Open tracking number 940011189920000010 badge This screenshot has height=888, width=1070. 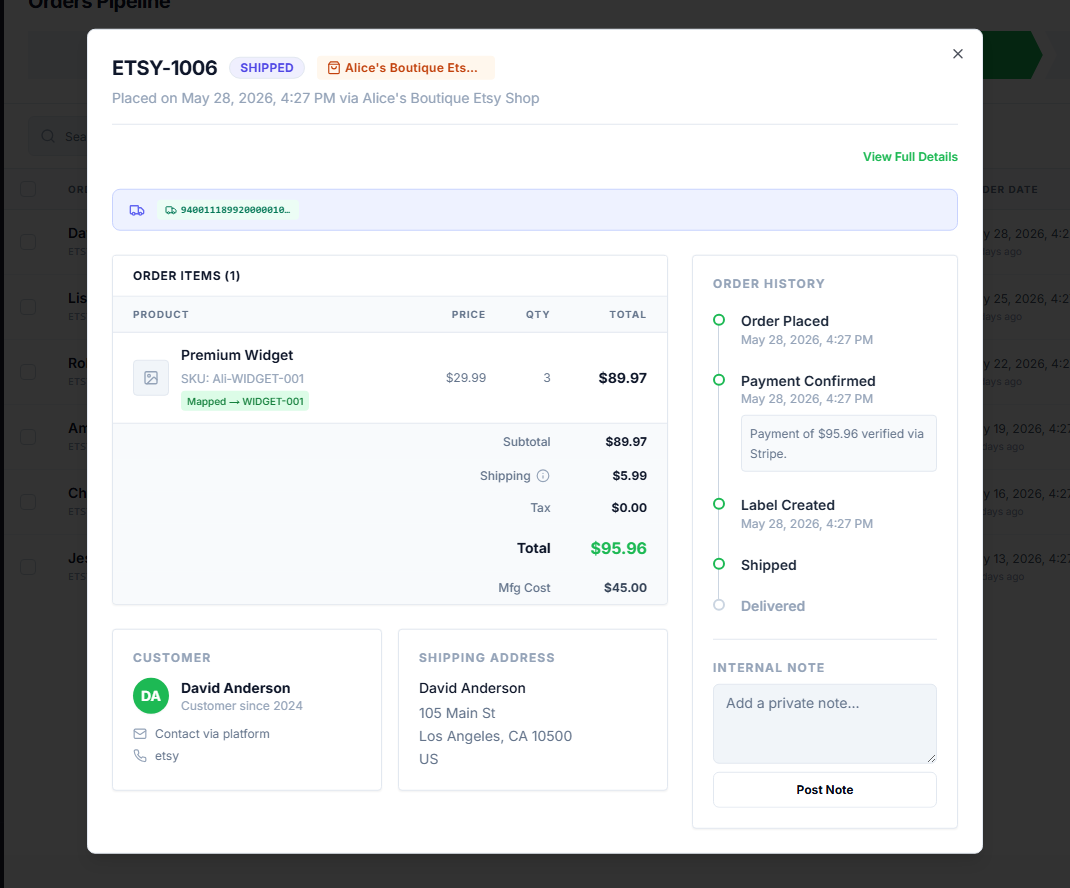tap(228, 210)
